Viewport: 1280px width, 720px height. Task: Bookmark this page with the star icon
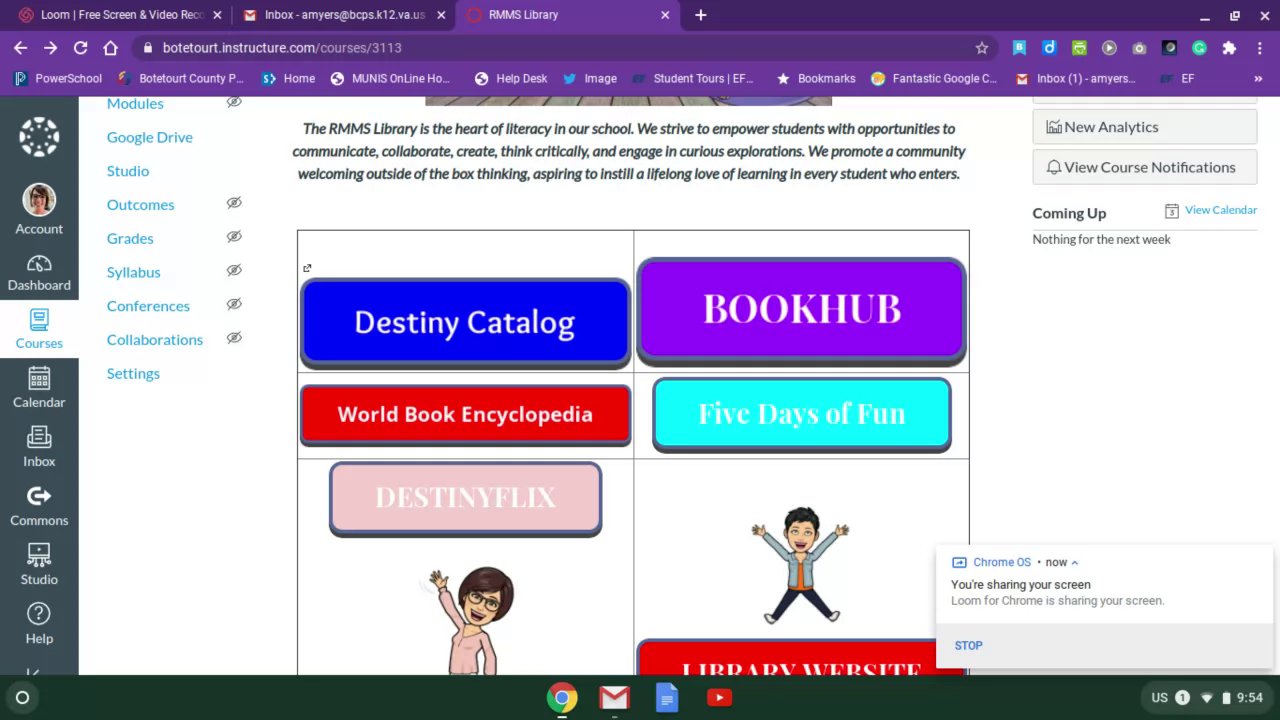(982, 48)
